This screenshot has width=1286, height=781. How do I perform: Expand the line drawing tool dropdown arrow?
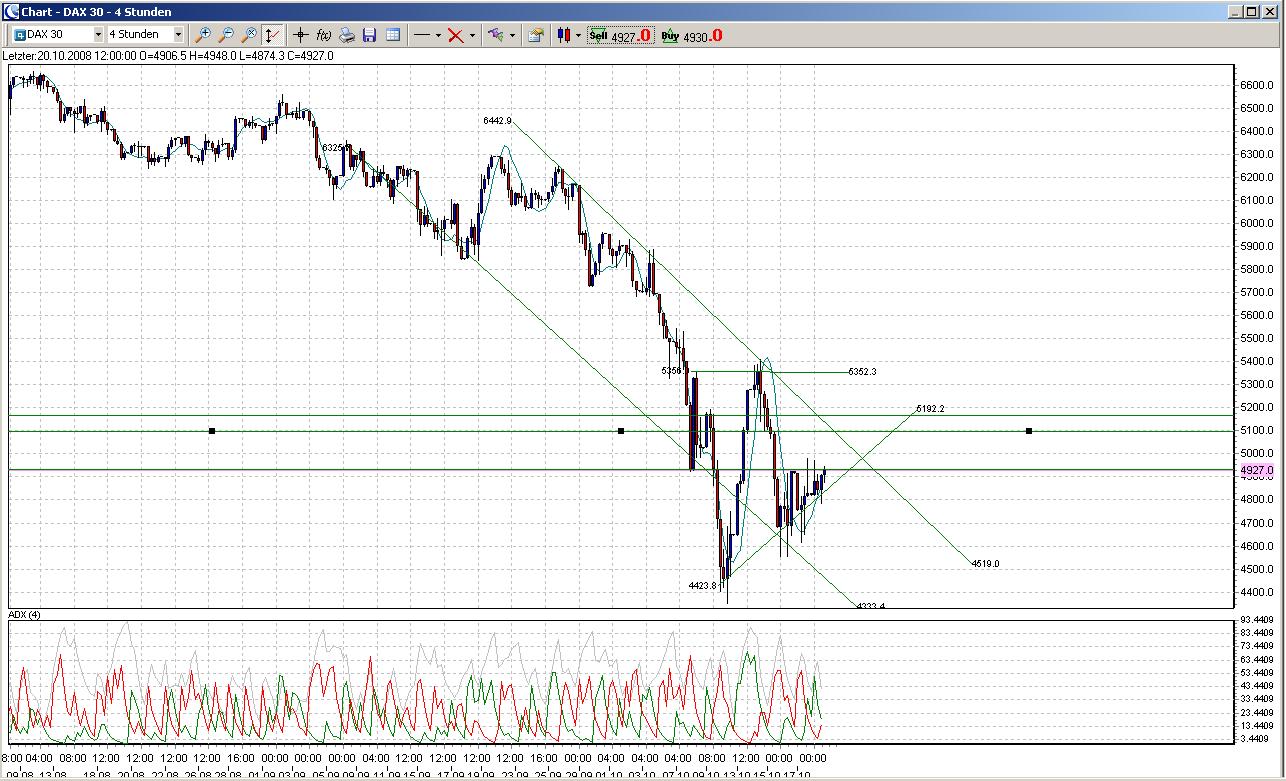click(x=438, y=35)
